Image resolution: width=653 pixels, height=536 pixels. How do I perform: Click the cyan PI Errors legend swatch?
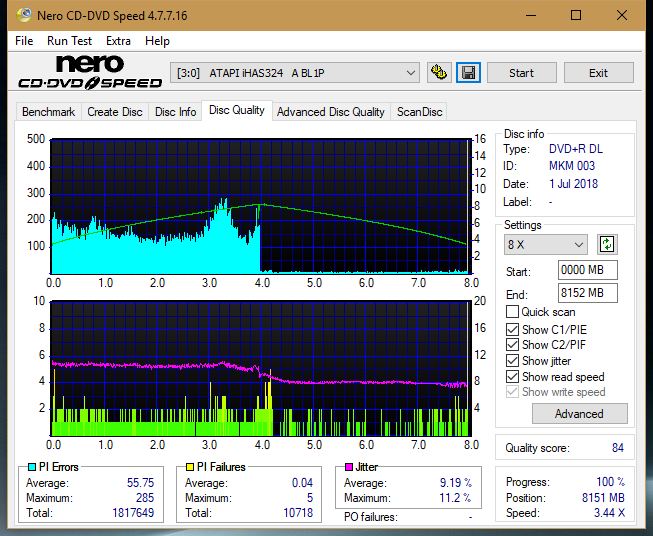coord(32,467)
